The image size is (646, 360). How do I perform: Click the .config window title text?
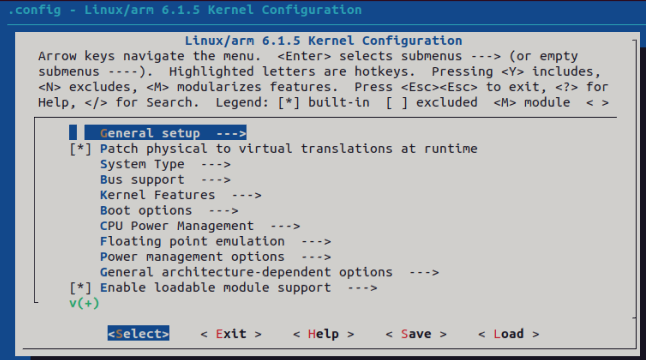(185, 10)
